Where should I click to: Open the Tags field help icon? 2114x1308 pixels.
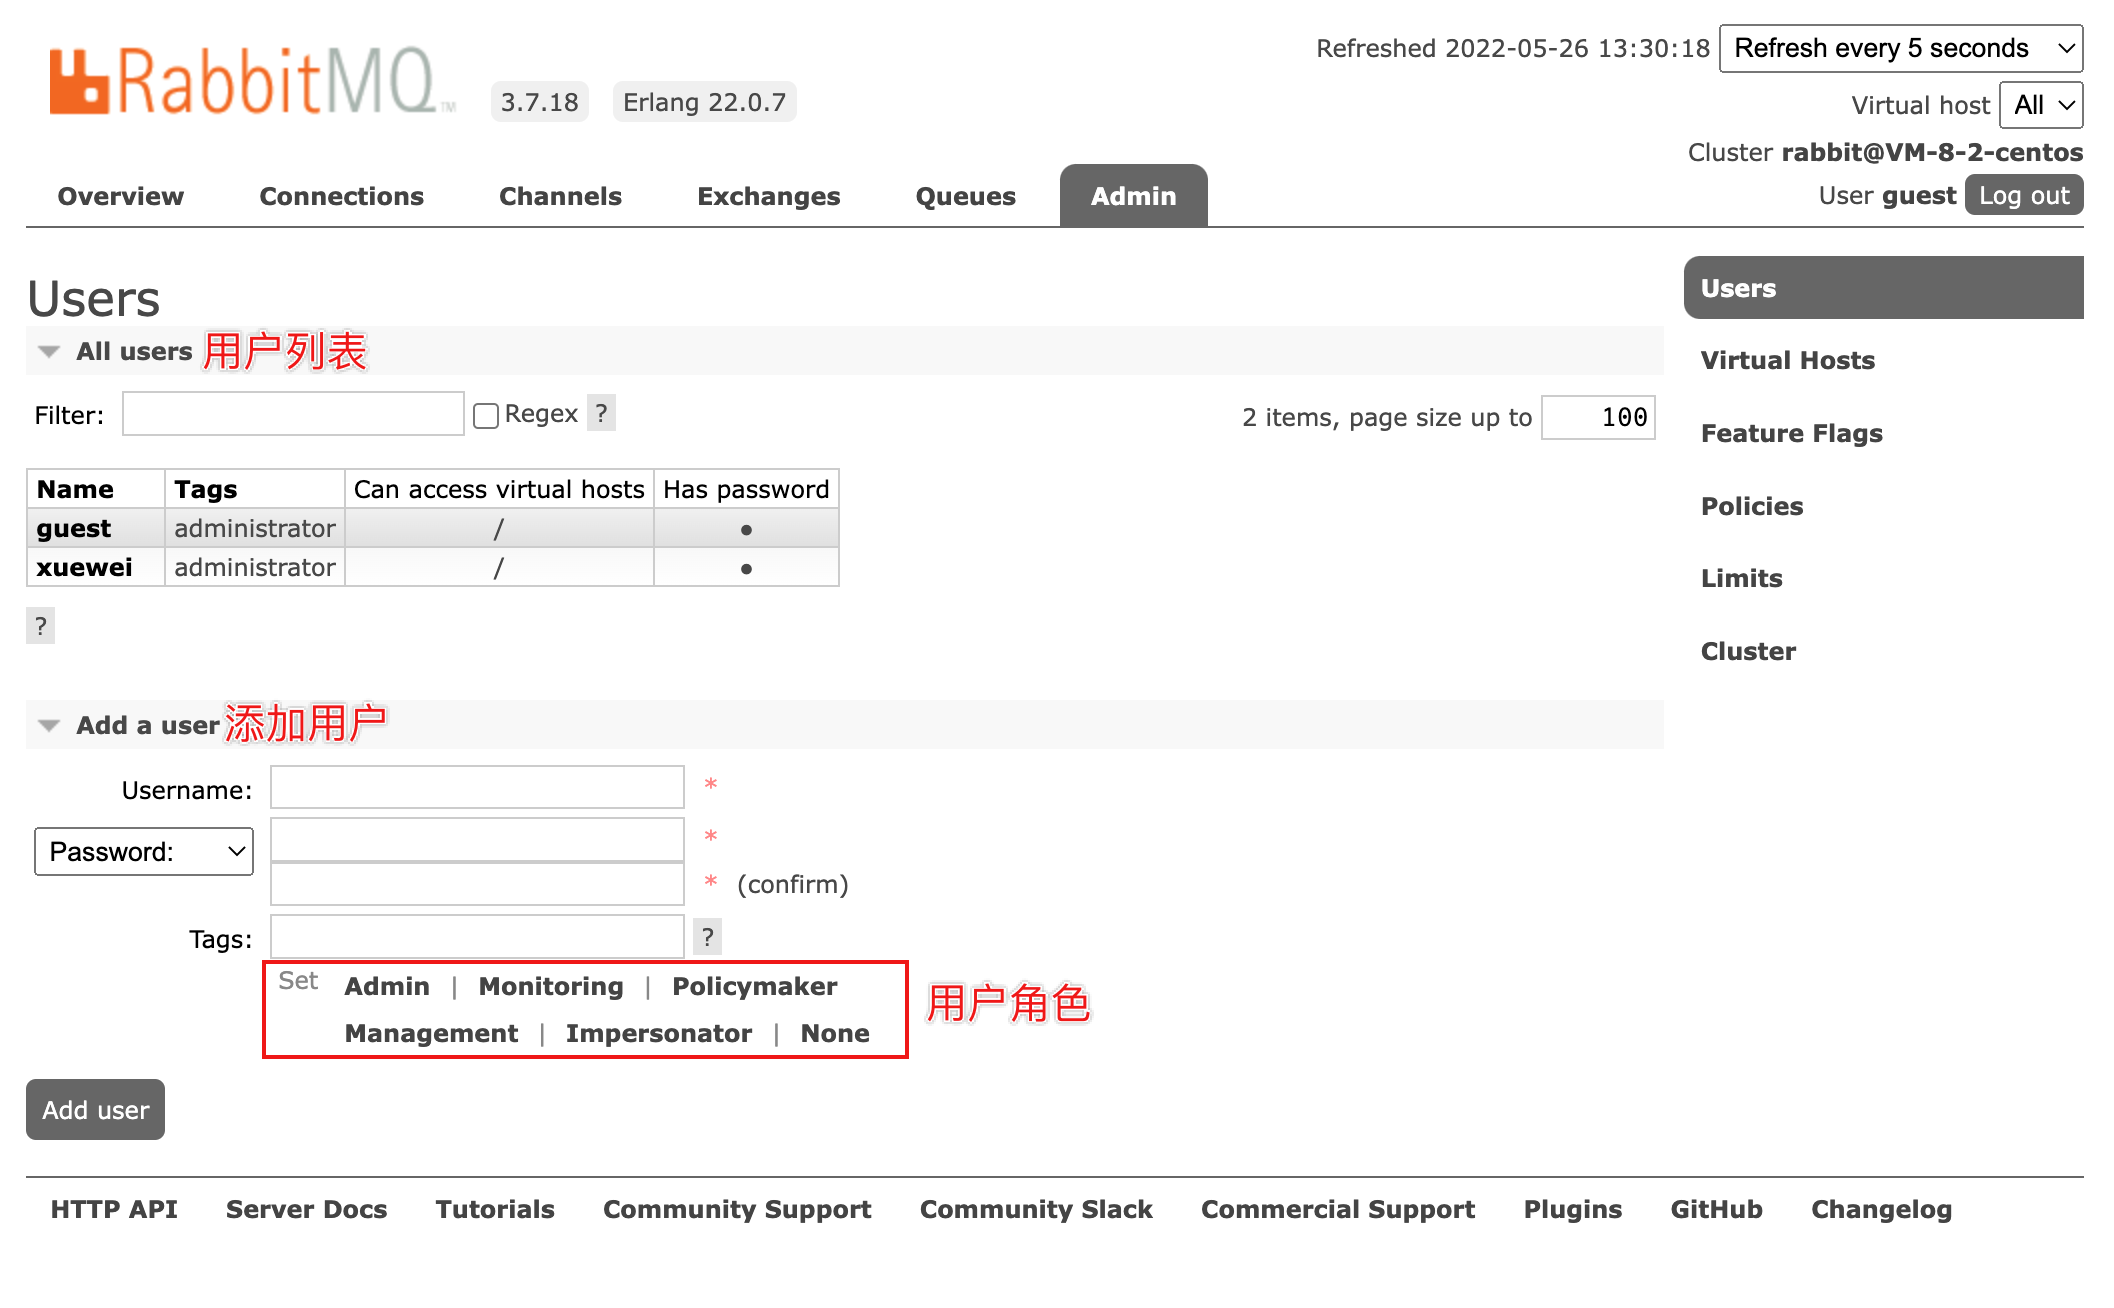click(708, 936)
